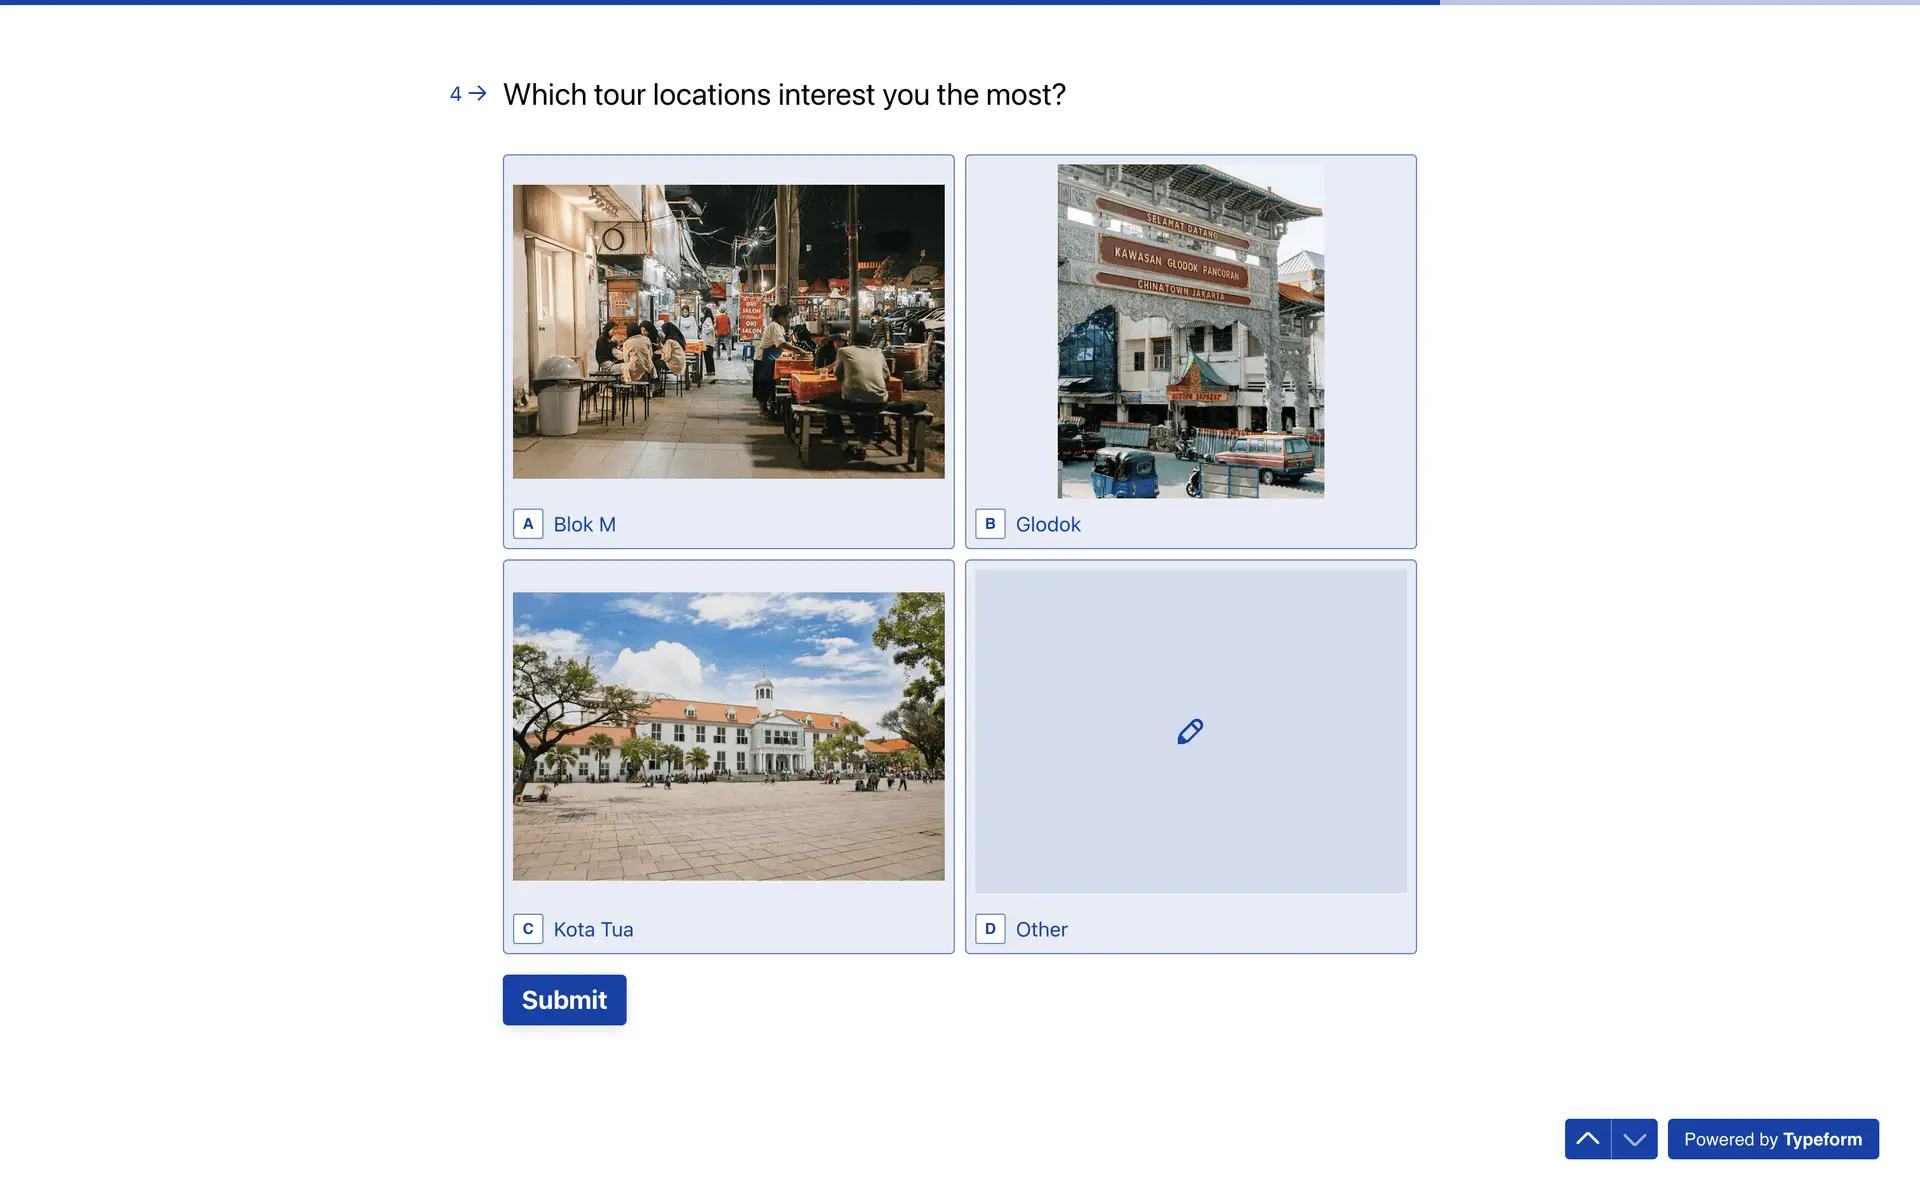The image size is (1920, 1200).
Task: Click the question 4 arrow indicator
Action: [478, 93]
